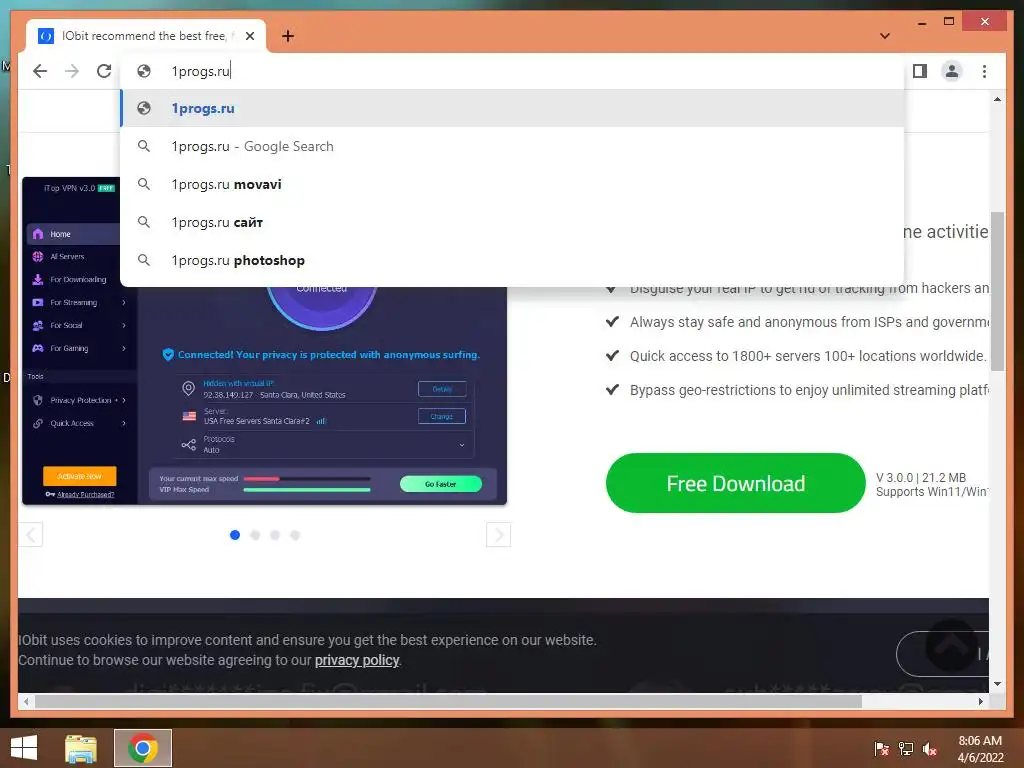Click the horizontal scrollbar thumb

pos(448,701)
